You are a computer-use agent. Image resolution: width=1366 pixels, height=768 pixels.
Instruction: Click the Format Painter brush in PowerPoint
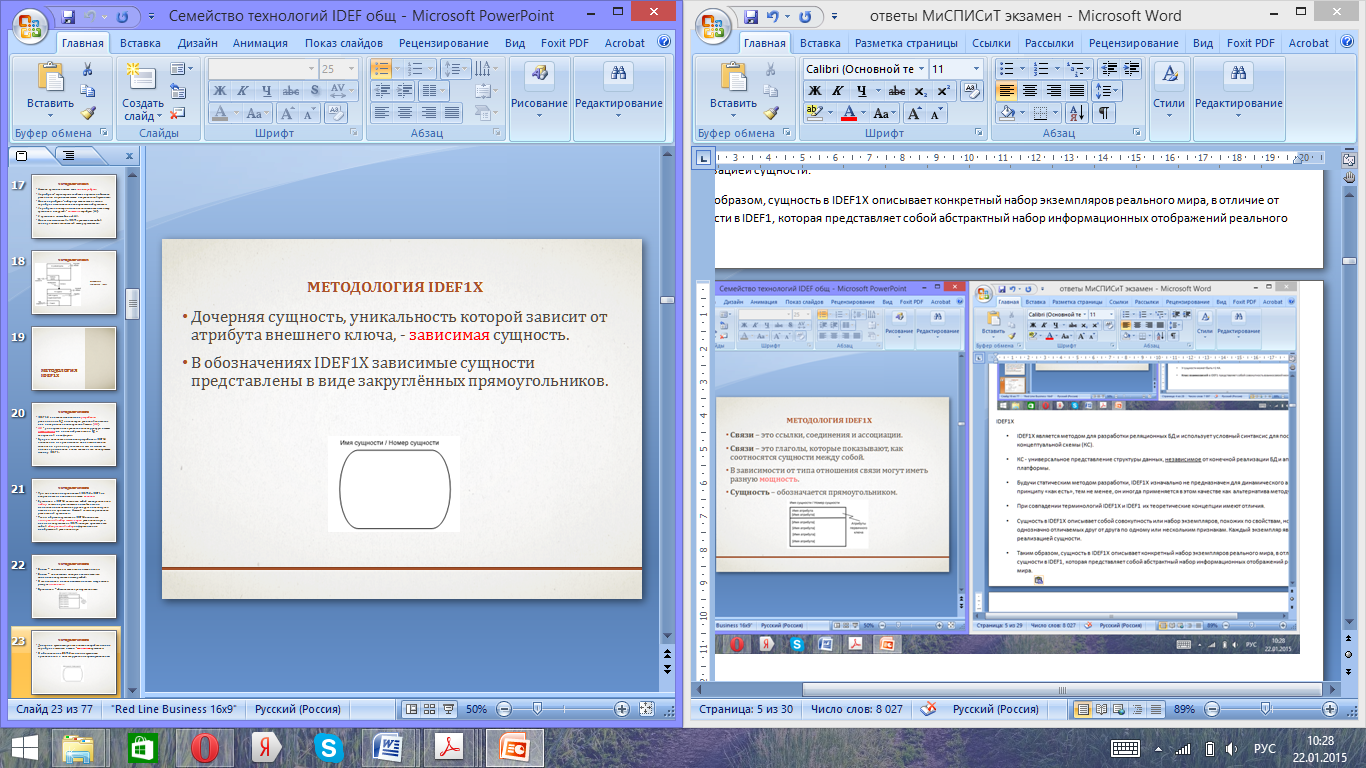coord(87,114)
